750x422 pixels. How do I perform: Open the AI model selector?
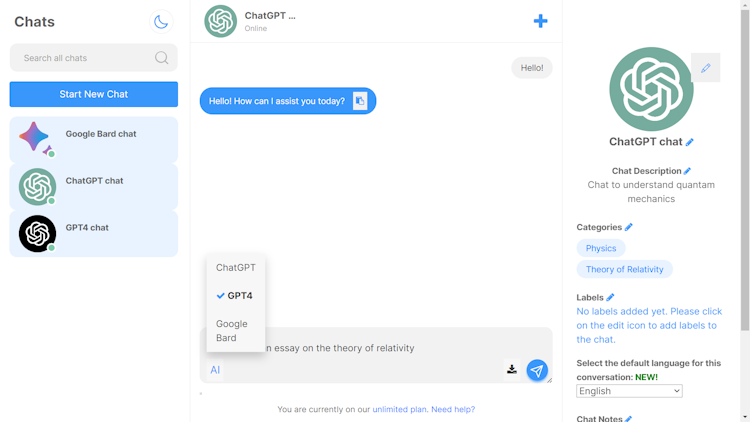[215, 370]
